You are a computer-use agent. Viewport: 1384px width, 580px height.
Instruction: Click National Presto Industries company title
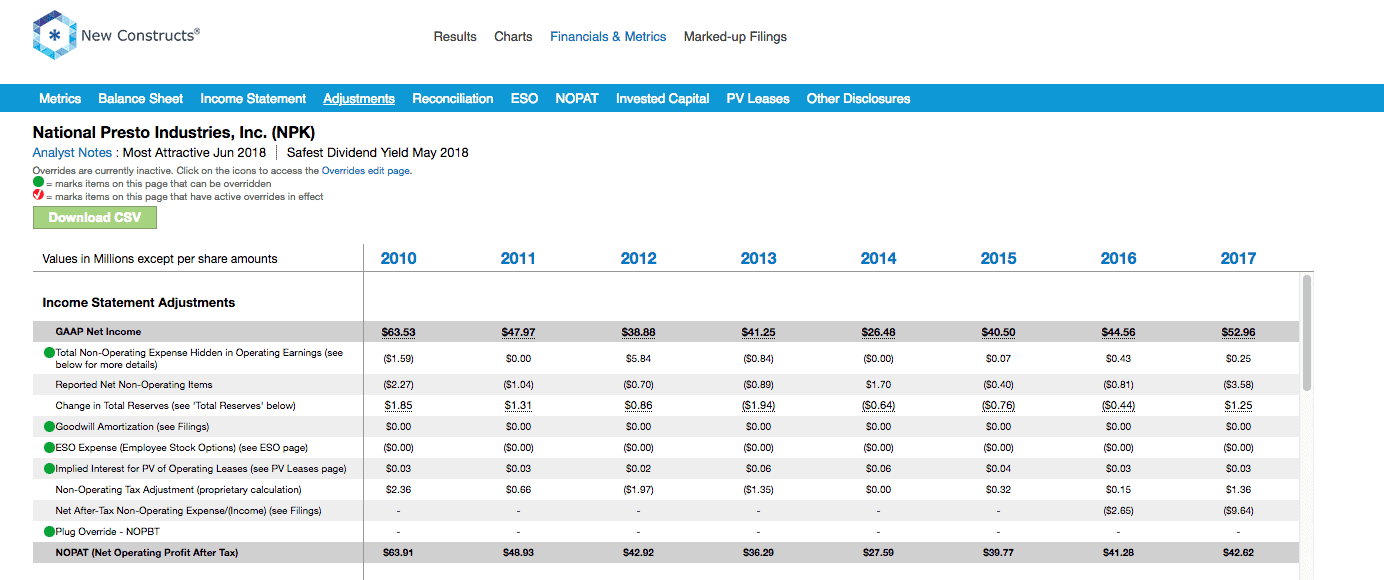pos(174,132)
